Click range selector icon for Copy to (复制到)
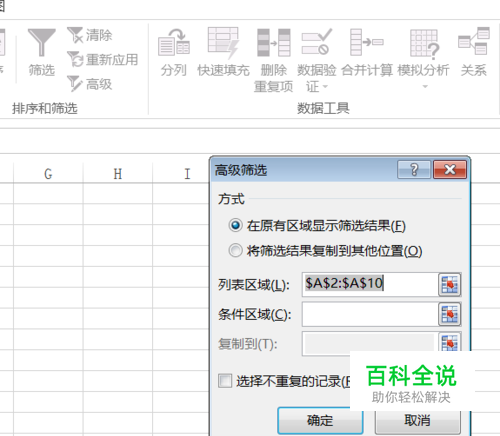This screenshot has height=436, width=500. [x=450, y=342]
